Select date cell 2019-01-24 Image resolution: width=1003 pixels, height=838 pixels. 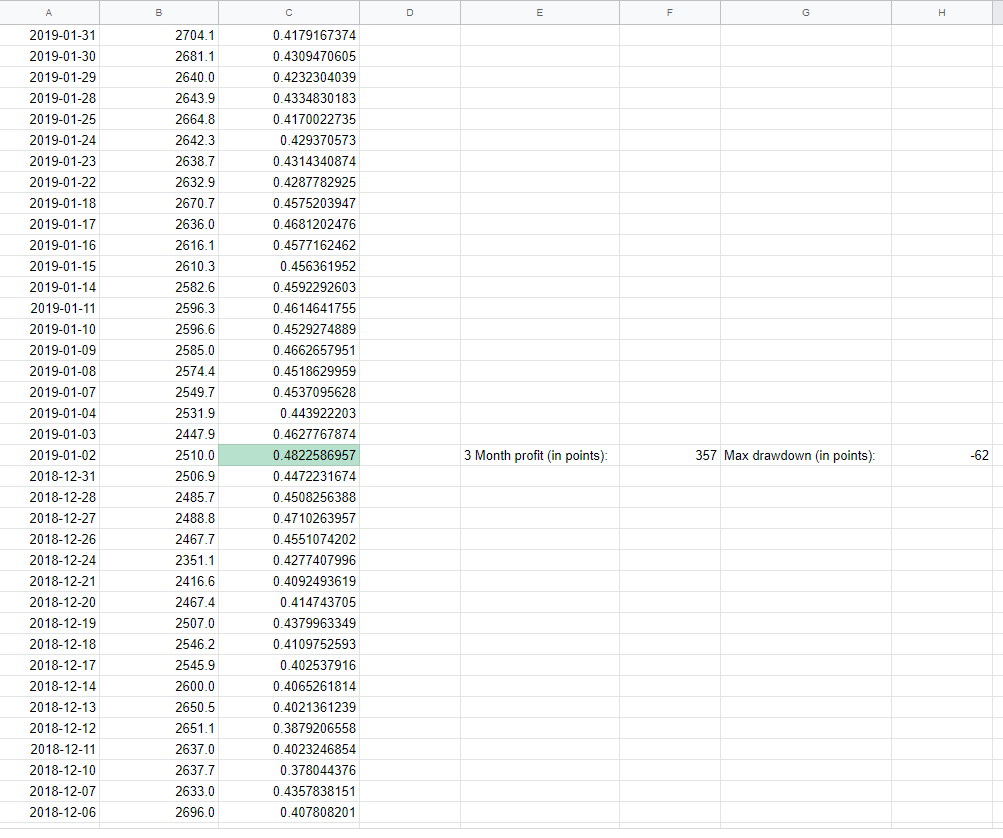click(x=49, y=140)
